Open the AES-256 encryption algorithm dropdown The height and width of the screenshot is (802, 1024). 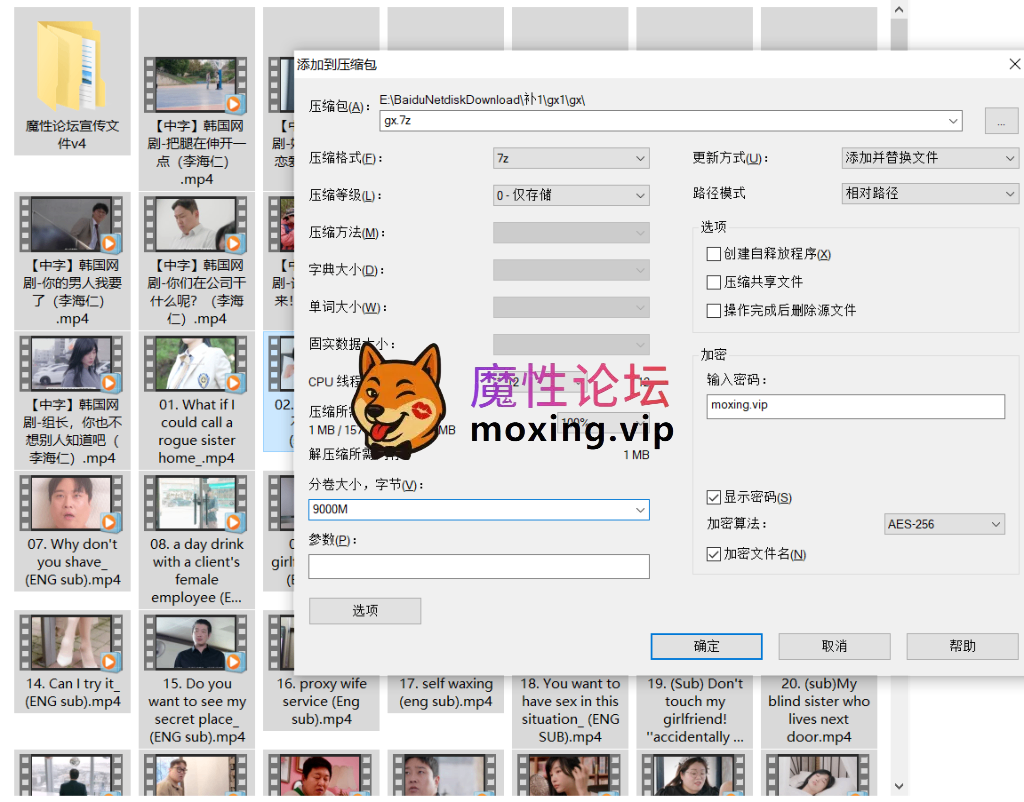tap(944, 524)
